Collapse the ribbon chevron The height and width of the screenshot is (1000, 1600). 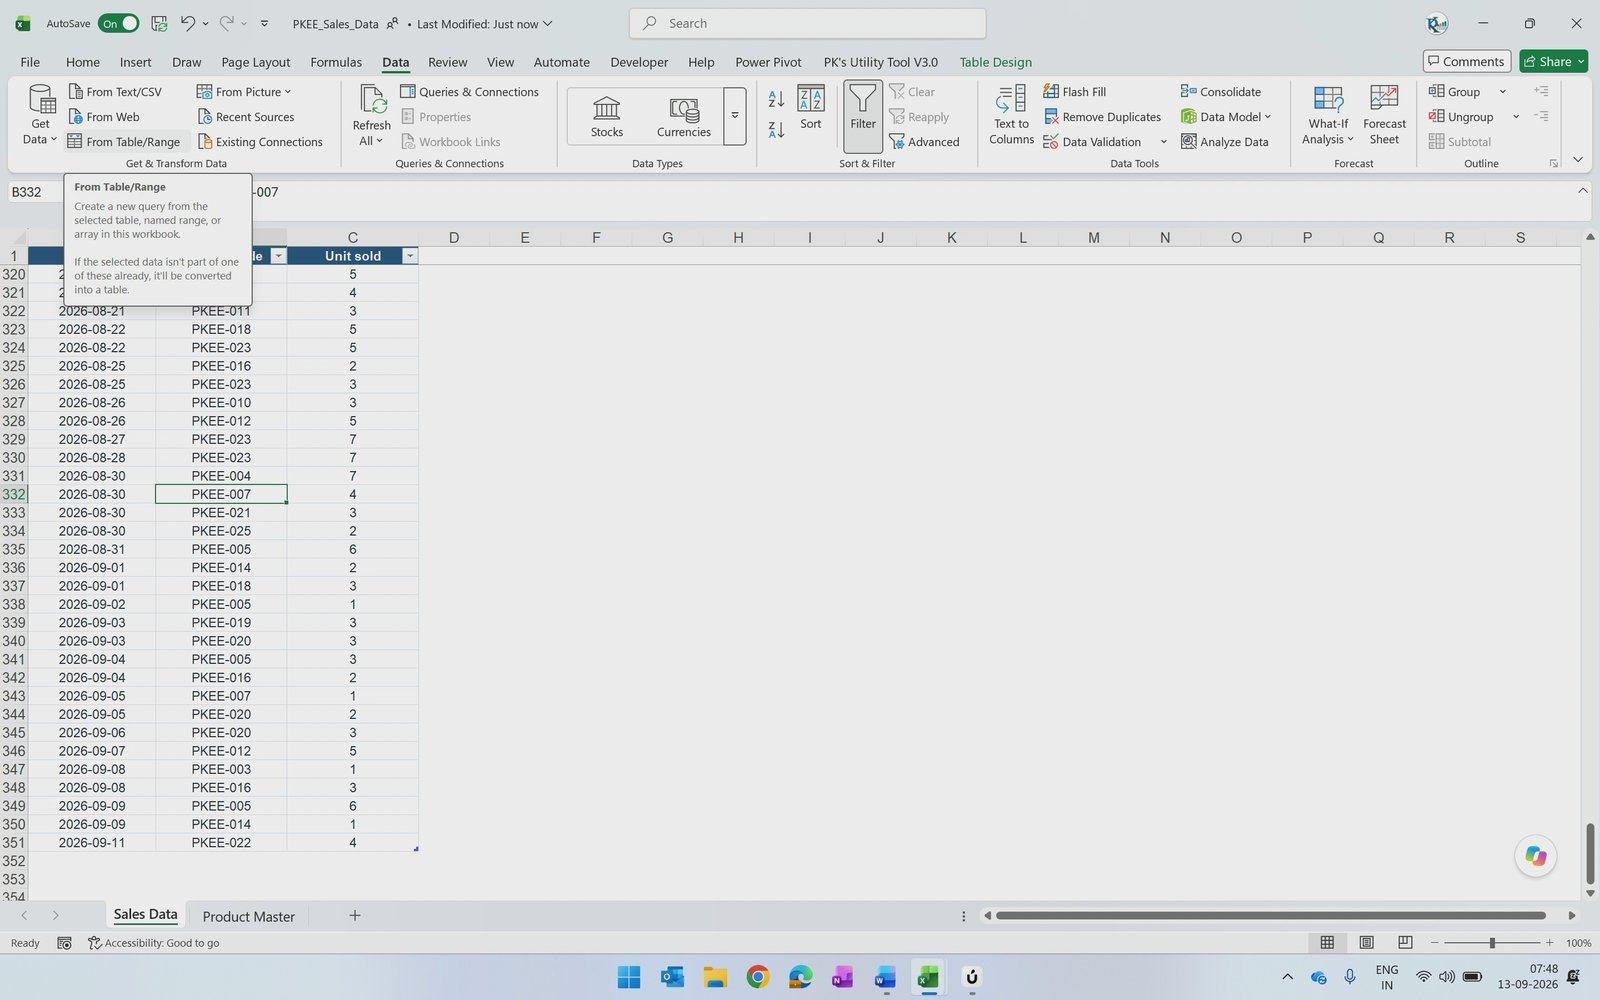pos(1578,160)
